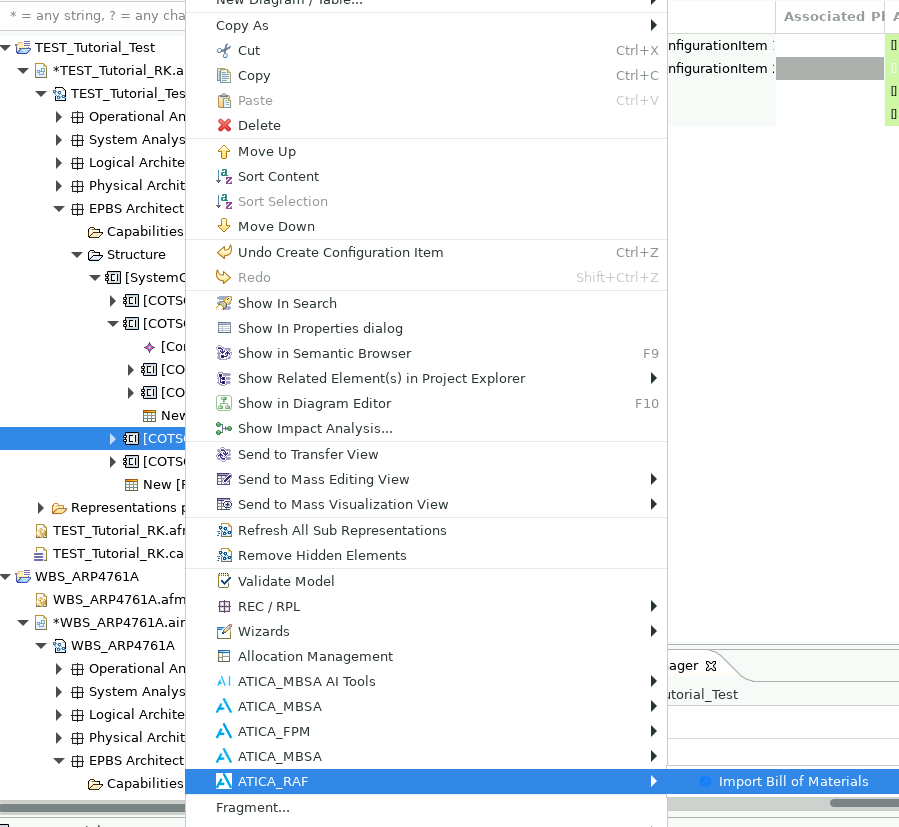Open the REC / RPL submenu arrow
Image resolution: width=899 pixels, height=827 pixels.
click(x=653, y=606)
